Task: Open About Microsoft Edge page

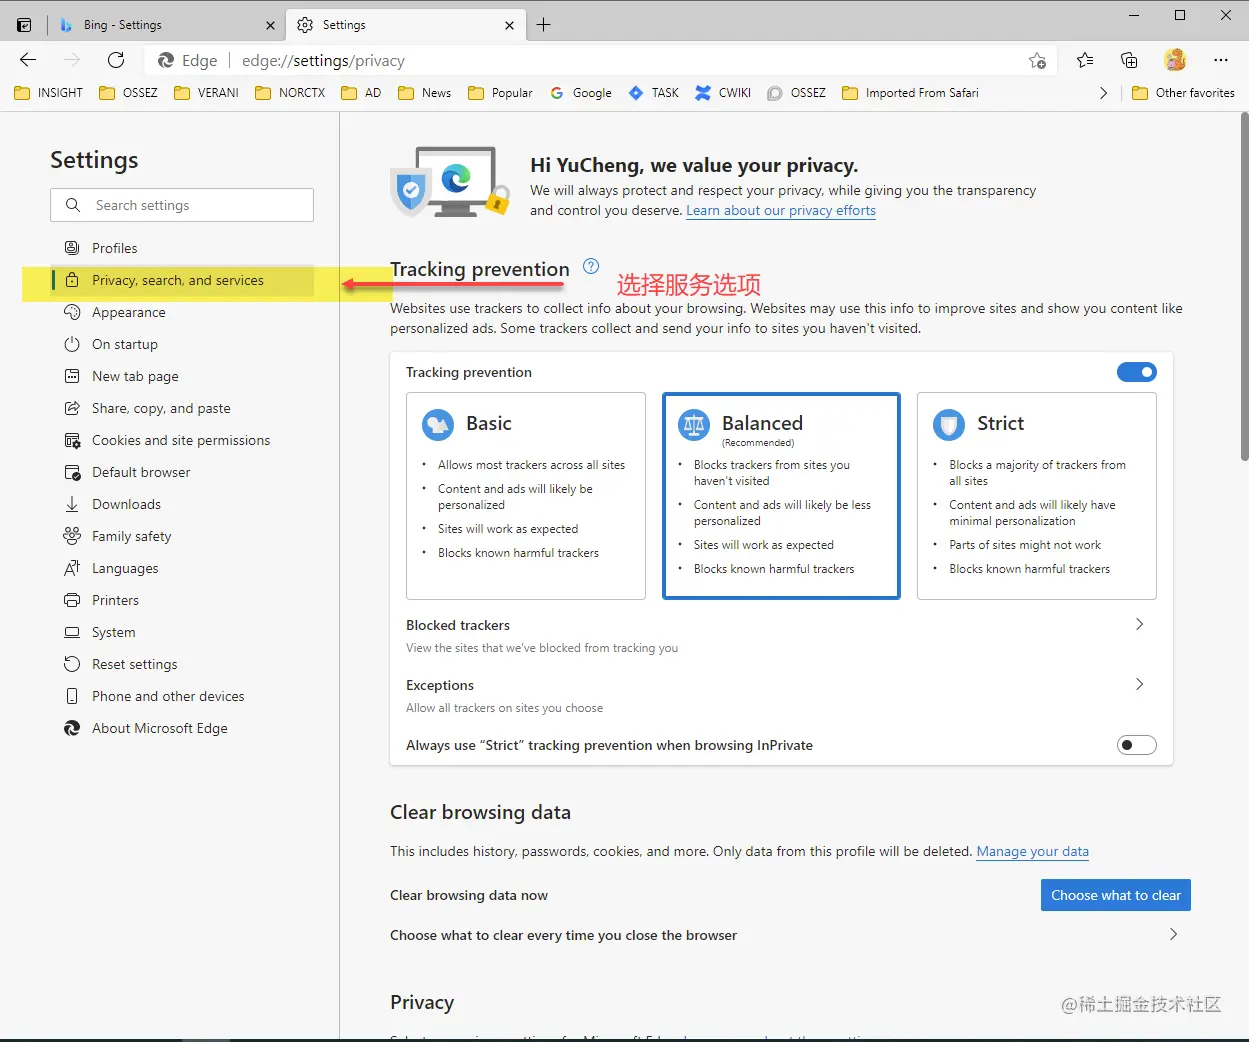Action: [182, 728]
